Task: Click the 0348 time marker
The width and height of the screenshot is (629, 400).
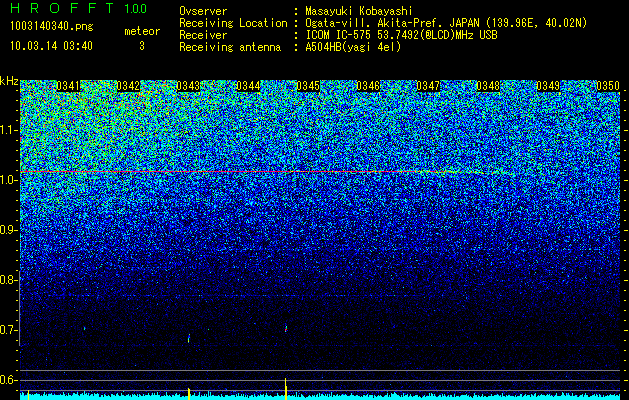Action: tap(488, 86)
